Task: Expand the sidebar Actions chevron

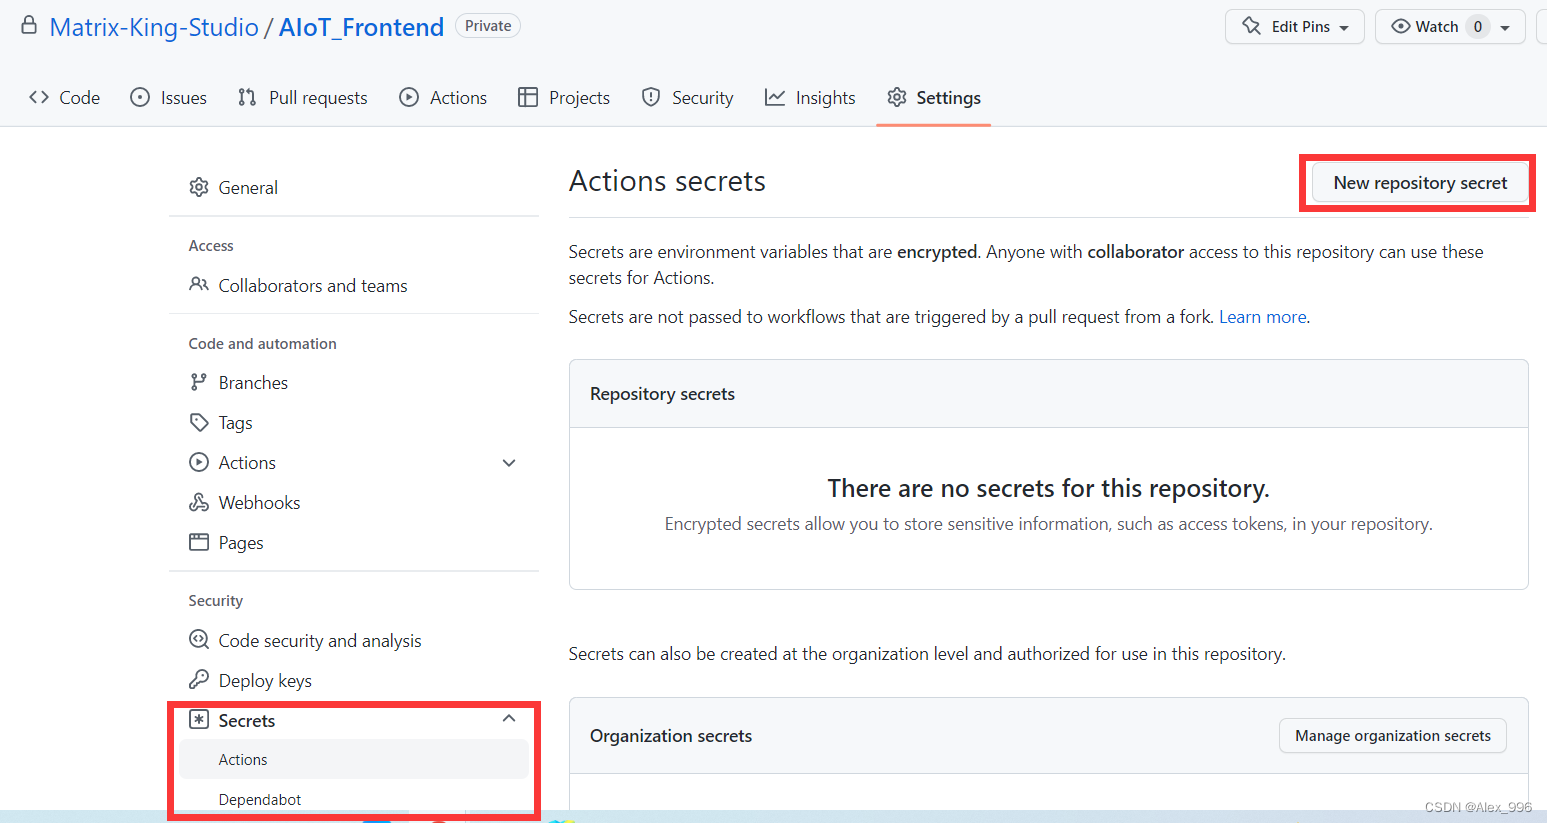Action: 509,462
